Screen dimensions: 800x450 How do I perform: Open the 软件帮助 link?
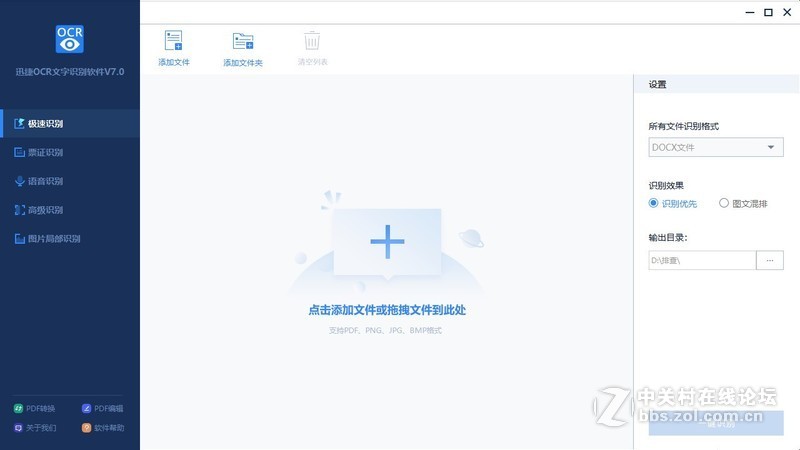(103, 428)
